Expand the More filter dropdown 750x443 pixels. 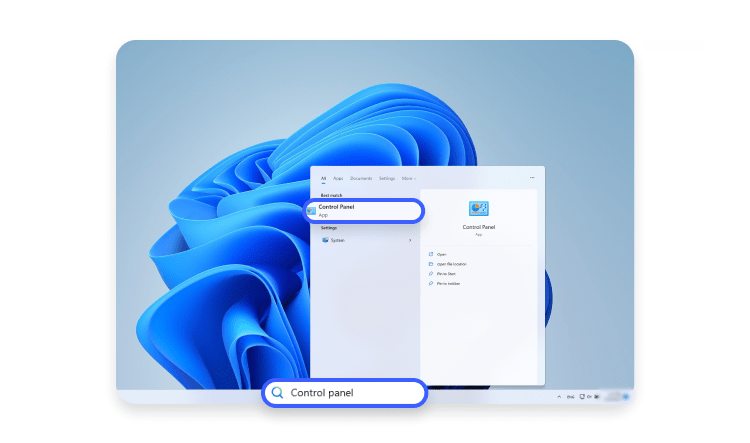pos(409,178)
